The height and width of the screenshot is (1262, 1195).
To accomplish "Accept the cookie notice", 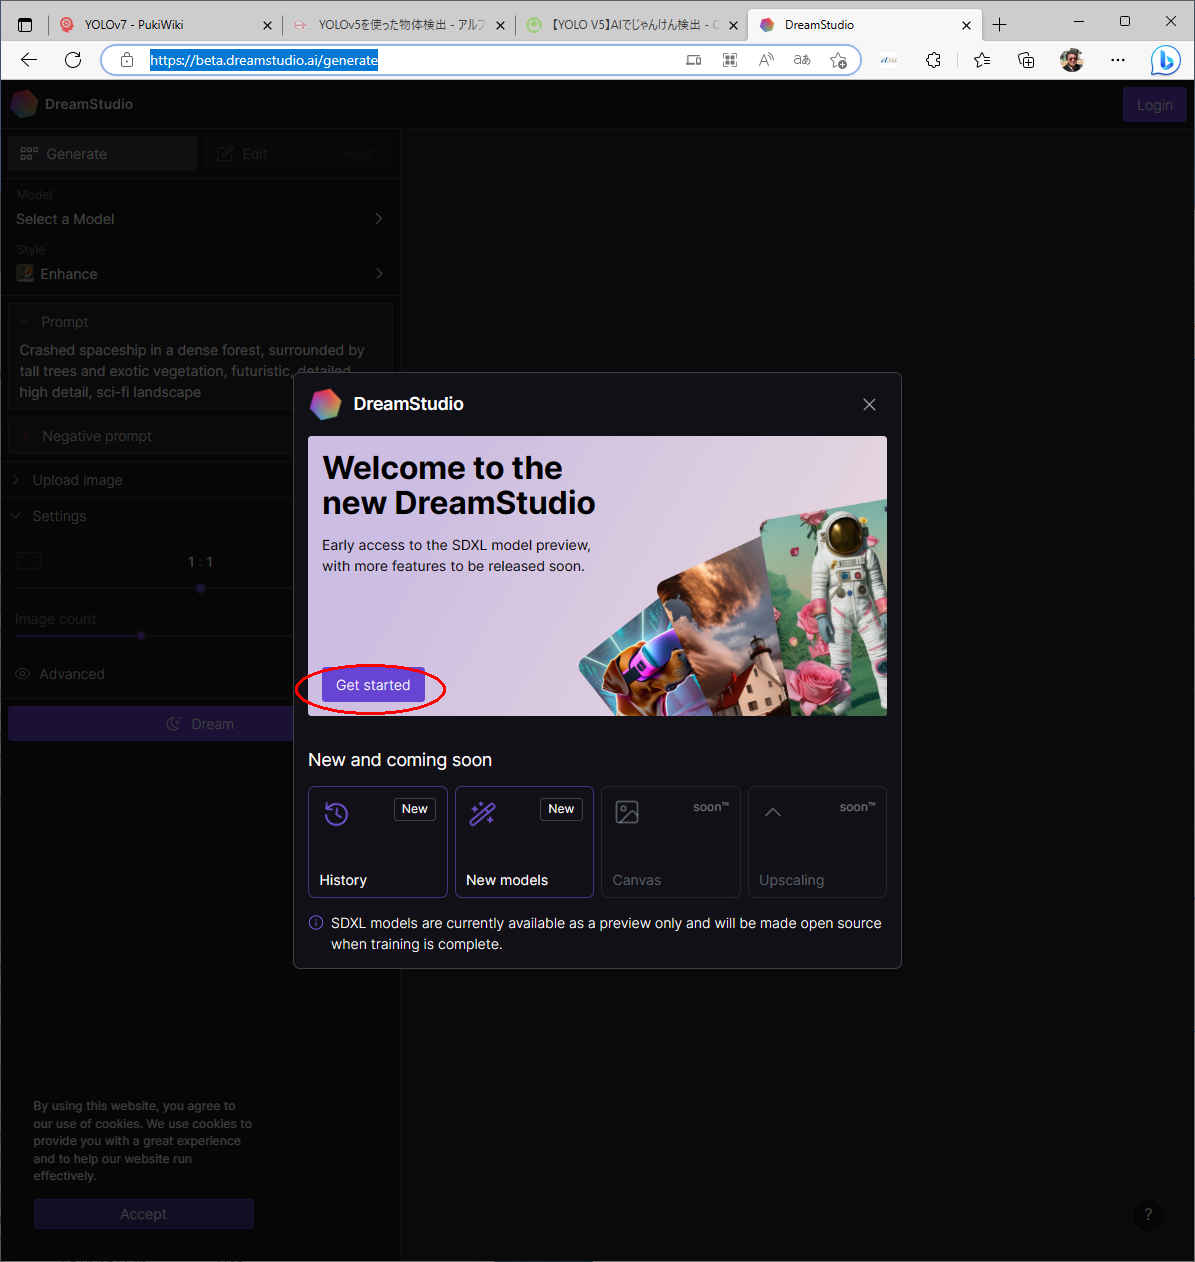I will point(144,1214).
